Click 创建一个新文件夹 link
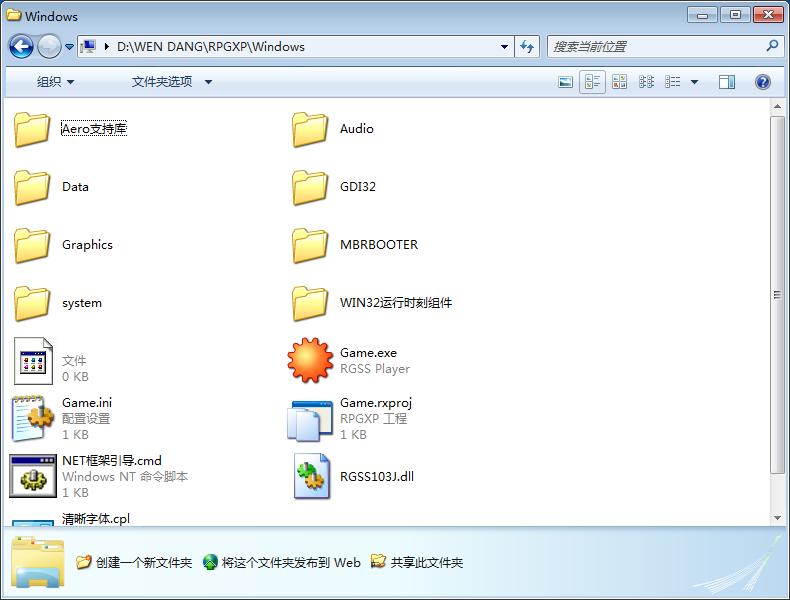Viewport: 790px width, 600px height. tap(134, 562)
